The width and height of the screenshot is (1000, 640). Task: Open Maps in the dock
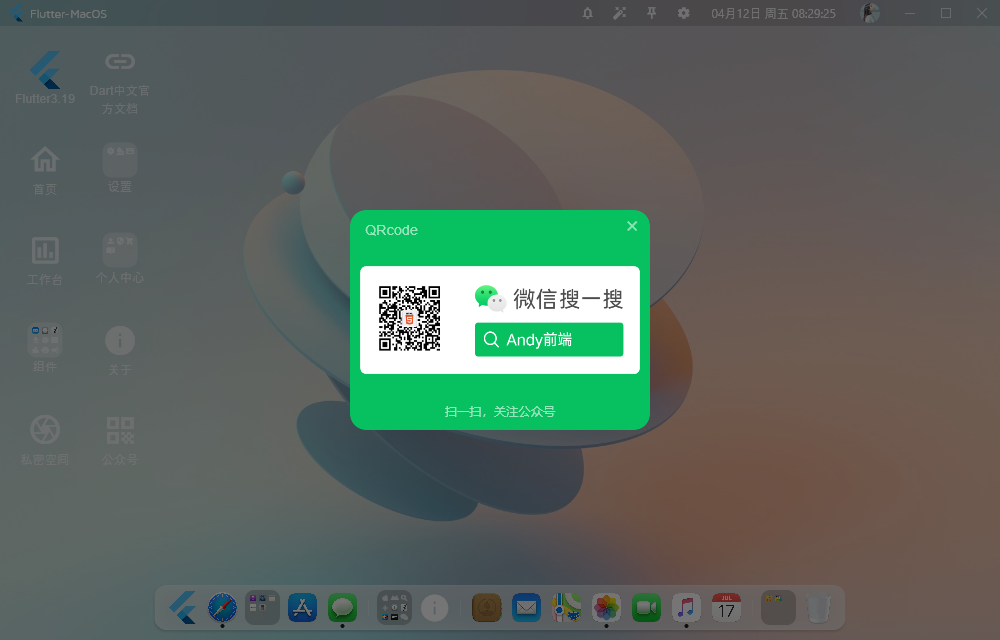pos(566,607)
